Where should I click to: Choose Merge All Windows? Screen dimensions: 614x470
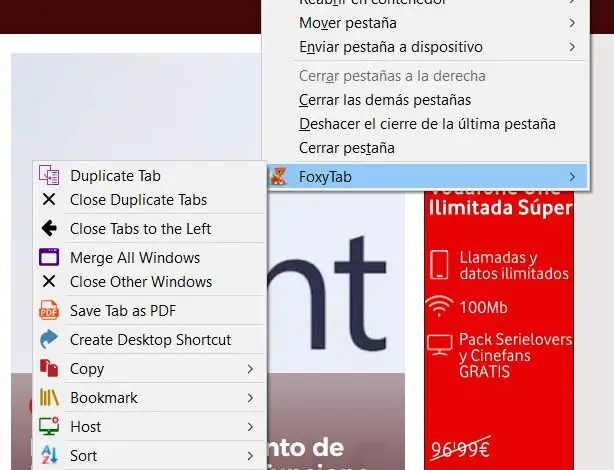[150, 257]
